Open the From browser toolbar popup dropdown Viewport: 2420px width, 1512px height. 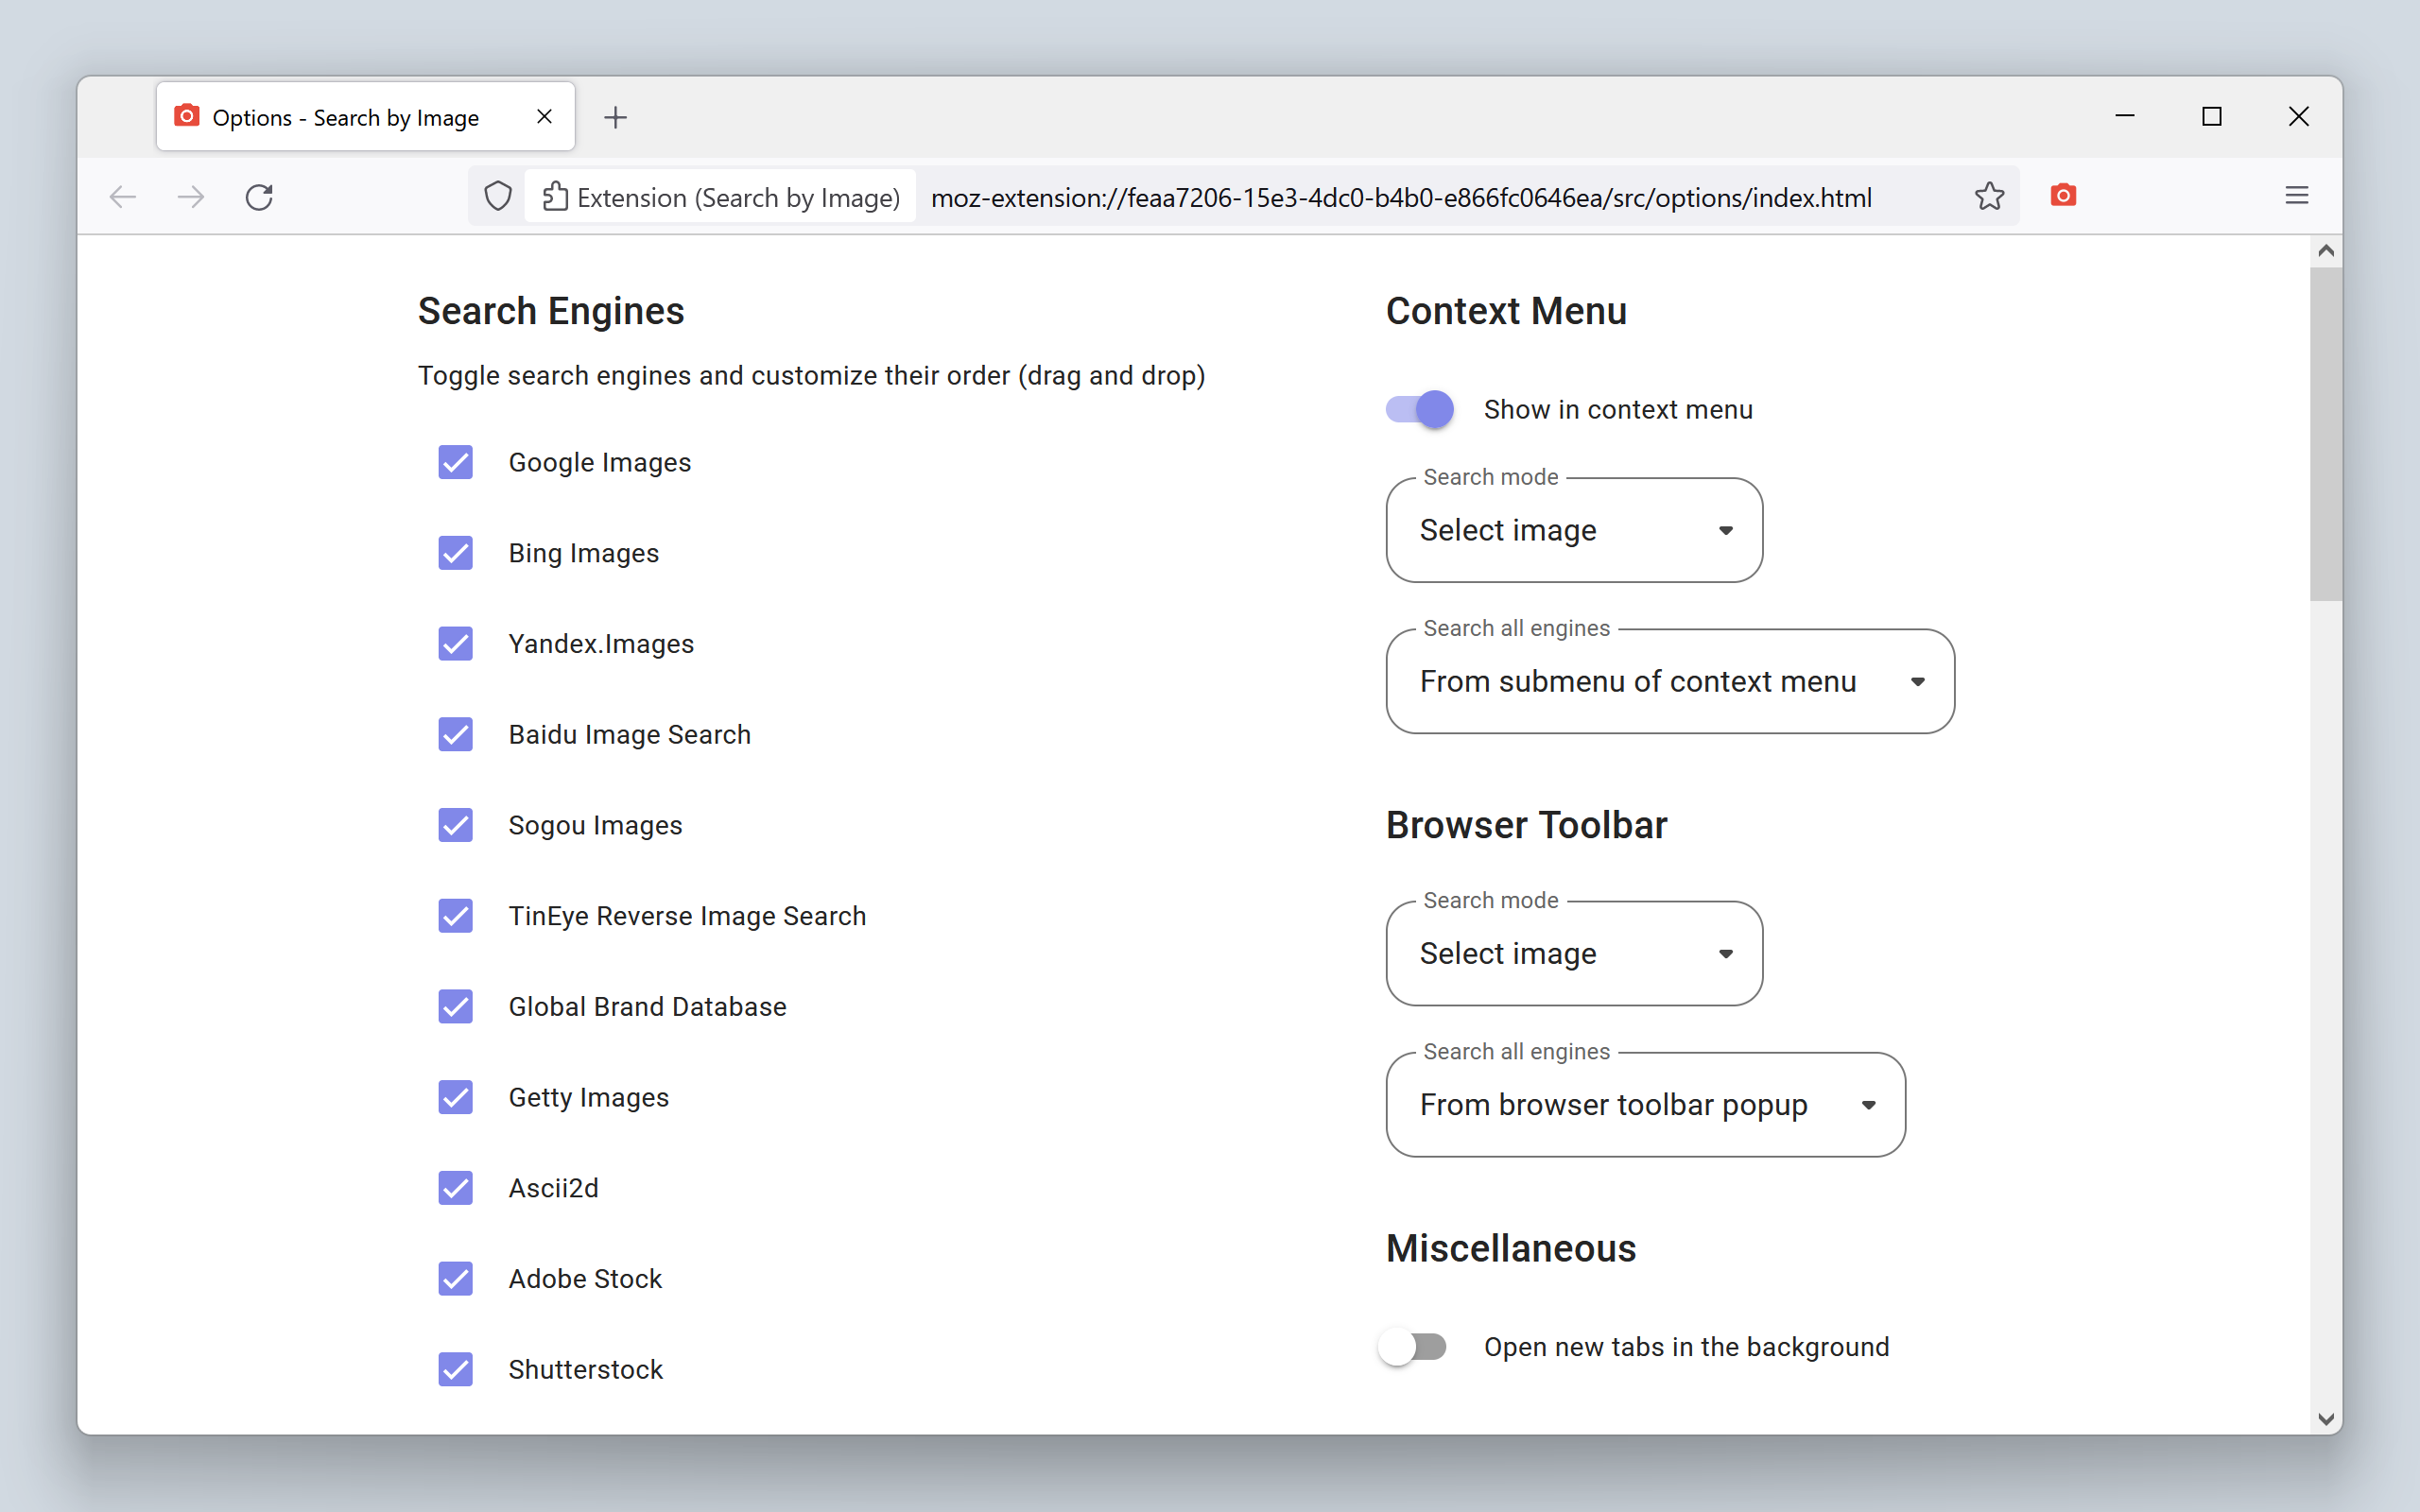coord(1644,1105)
